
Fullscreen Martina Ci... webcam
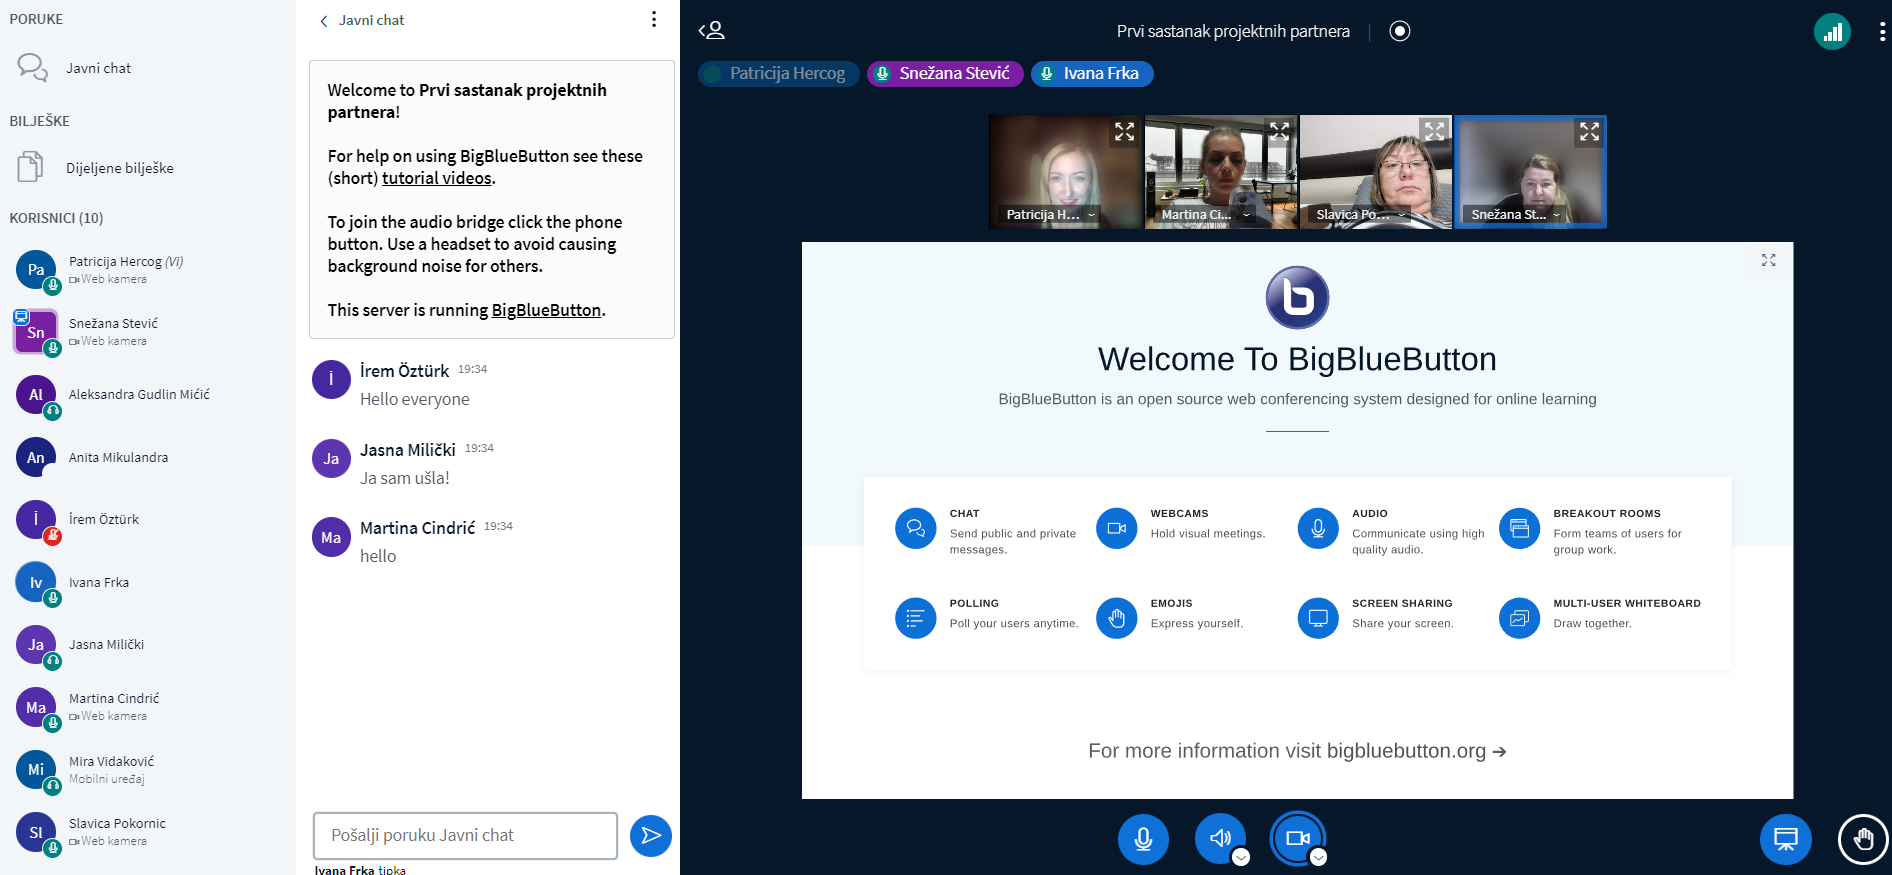pos(1280,132)
